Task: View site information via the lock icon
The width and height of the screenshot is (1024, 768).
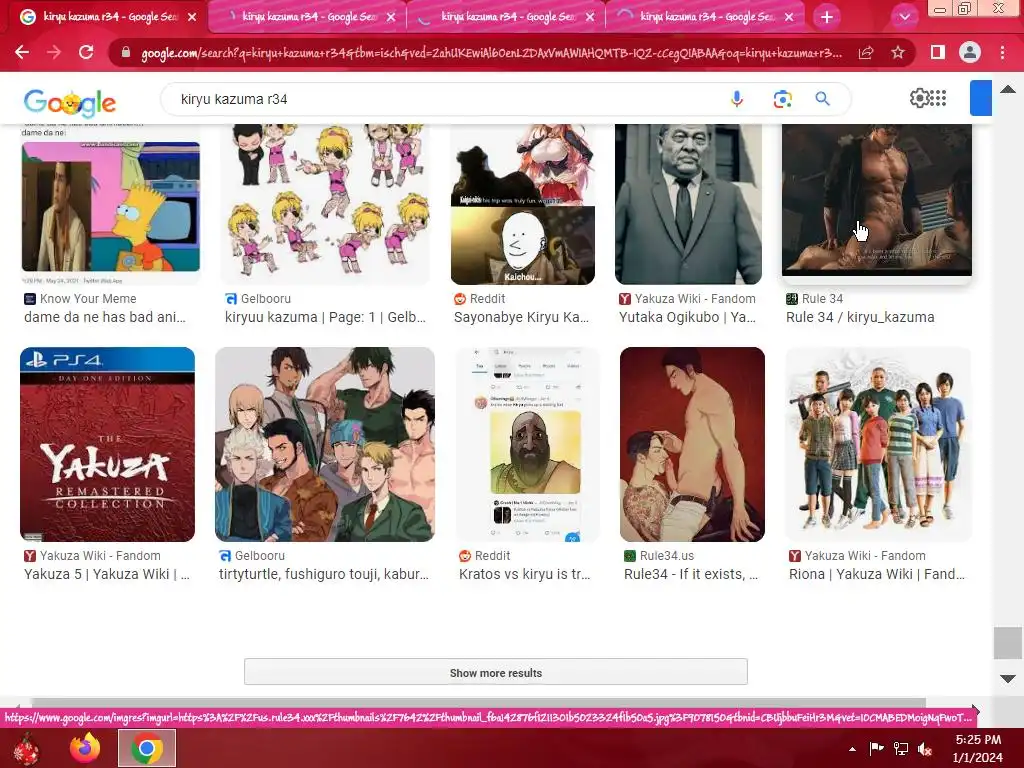Action: pyautogui.click(x=125, y=52)
